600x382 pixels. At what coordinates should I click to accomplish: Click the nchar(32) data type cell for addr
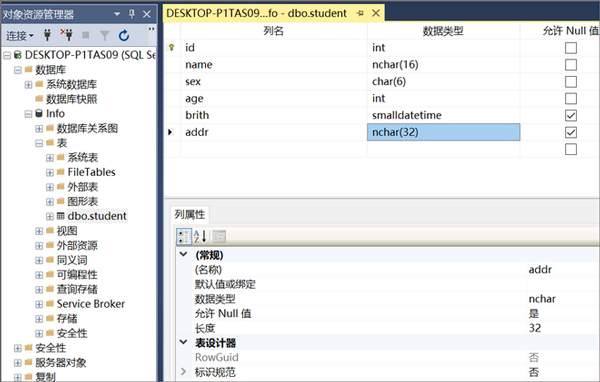(x=443, y=132)
